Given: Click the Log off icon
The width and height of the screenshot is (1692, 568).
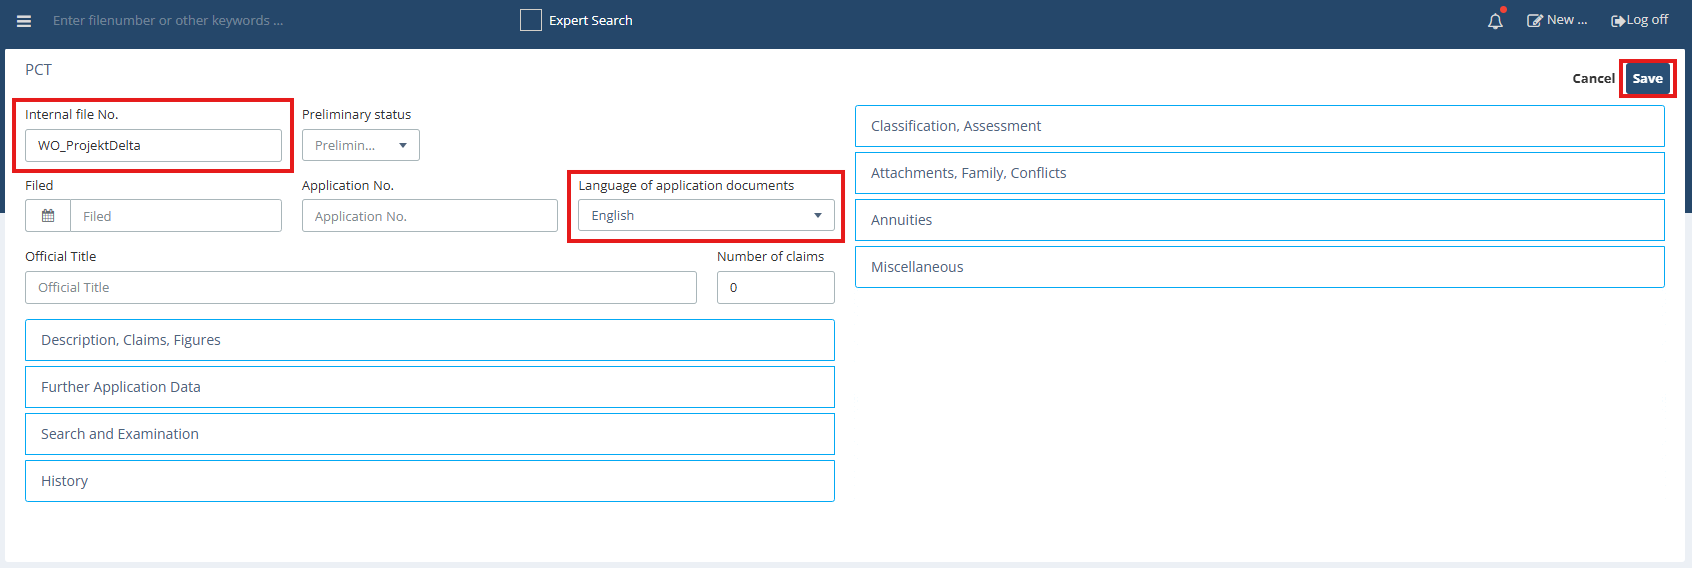Looking at the screenshot, I should tap(1617, 21).
